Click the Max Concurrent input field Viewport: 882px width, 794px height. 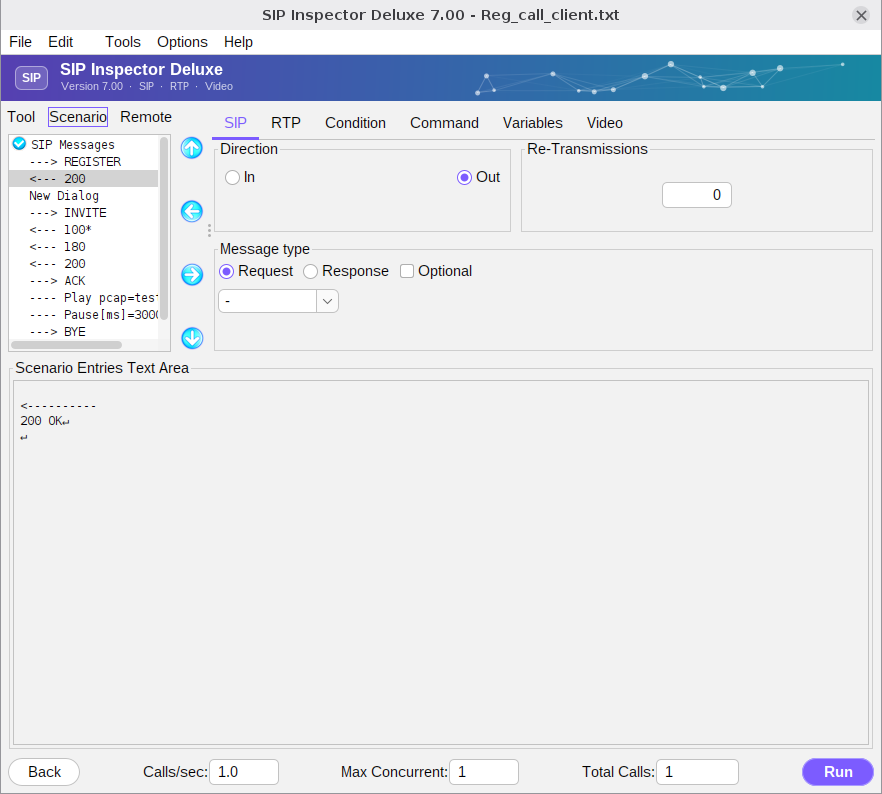coord(484,772)
